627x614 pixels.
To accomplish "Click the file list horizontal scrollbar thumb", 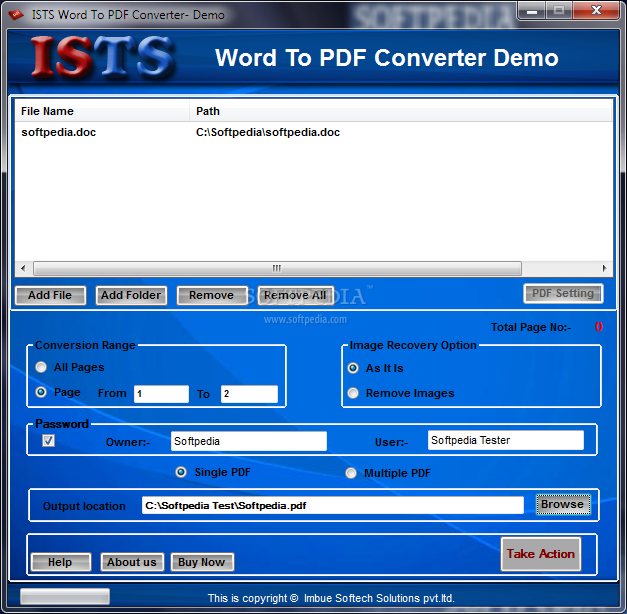I will click(277, 268).
